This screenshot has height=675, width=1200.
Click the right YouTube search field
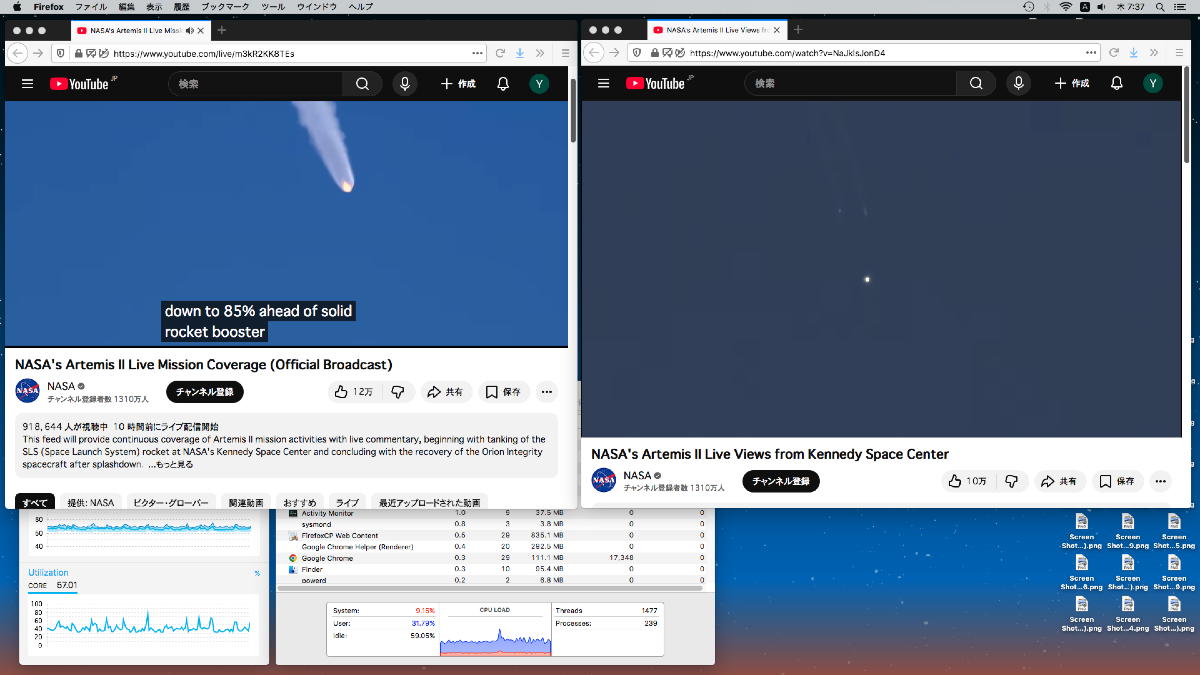851,84
